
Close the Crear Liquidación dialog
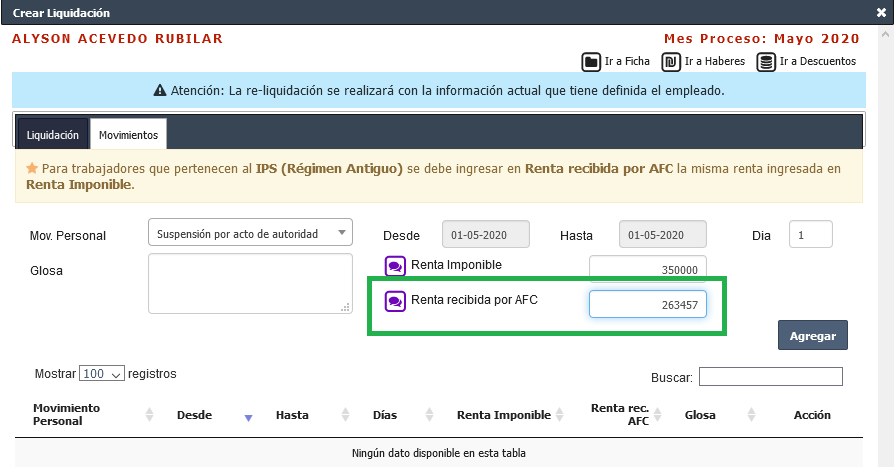pyautogui.click(x=881, y=13)
